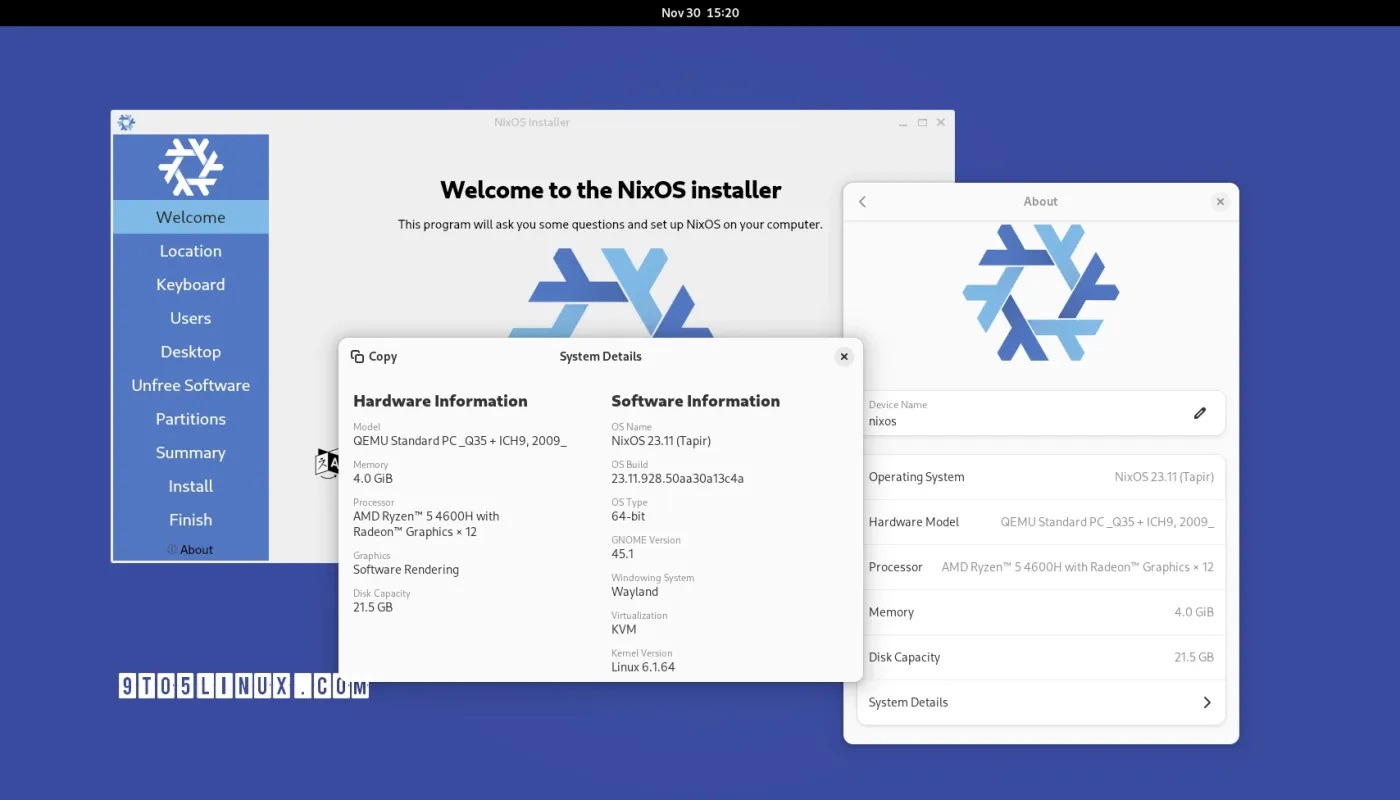Click the Nov 30 clock in the top bar
The height and width of the screenshot is (800, 1400).
700,13
